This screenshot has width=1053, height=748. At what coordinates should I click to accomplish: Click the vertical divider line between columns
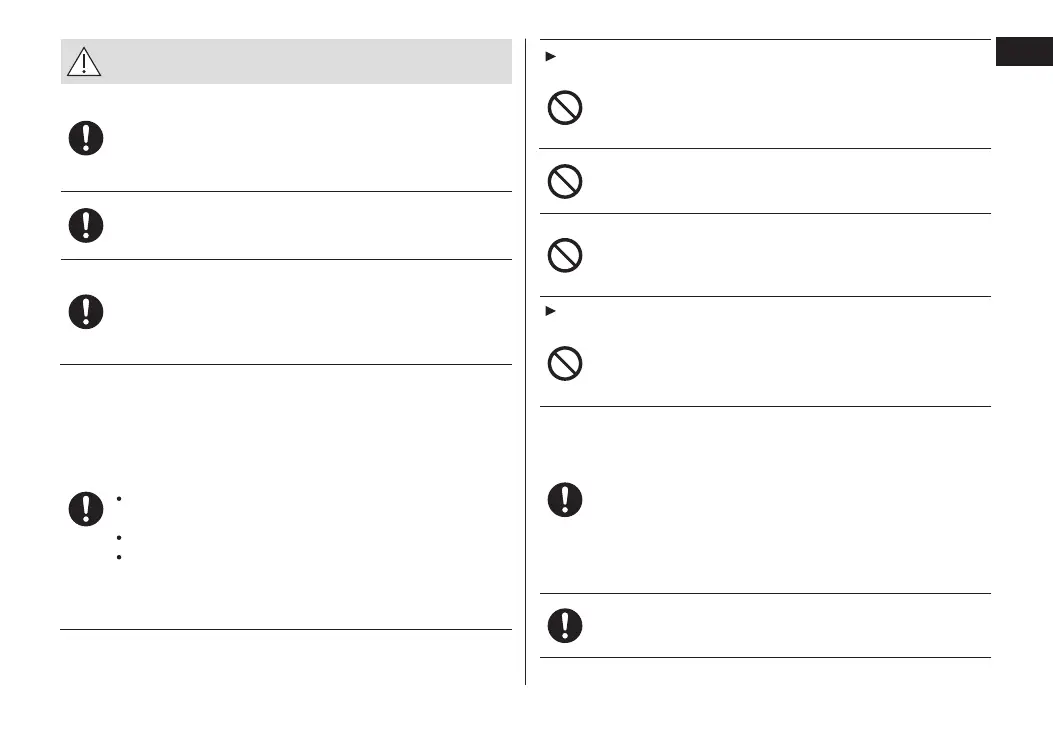(526, 360)
